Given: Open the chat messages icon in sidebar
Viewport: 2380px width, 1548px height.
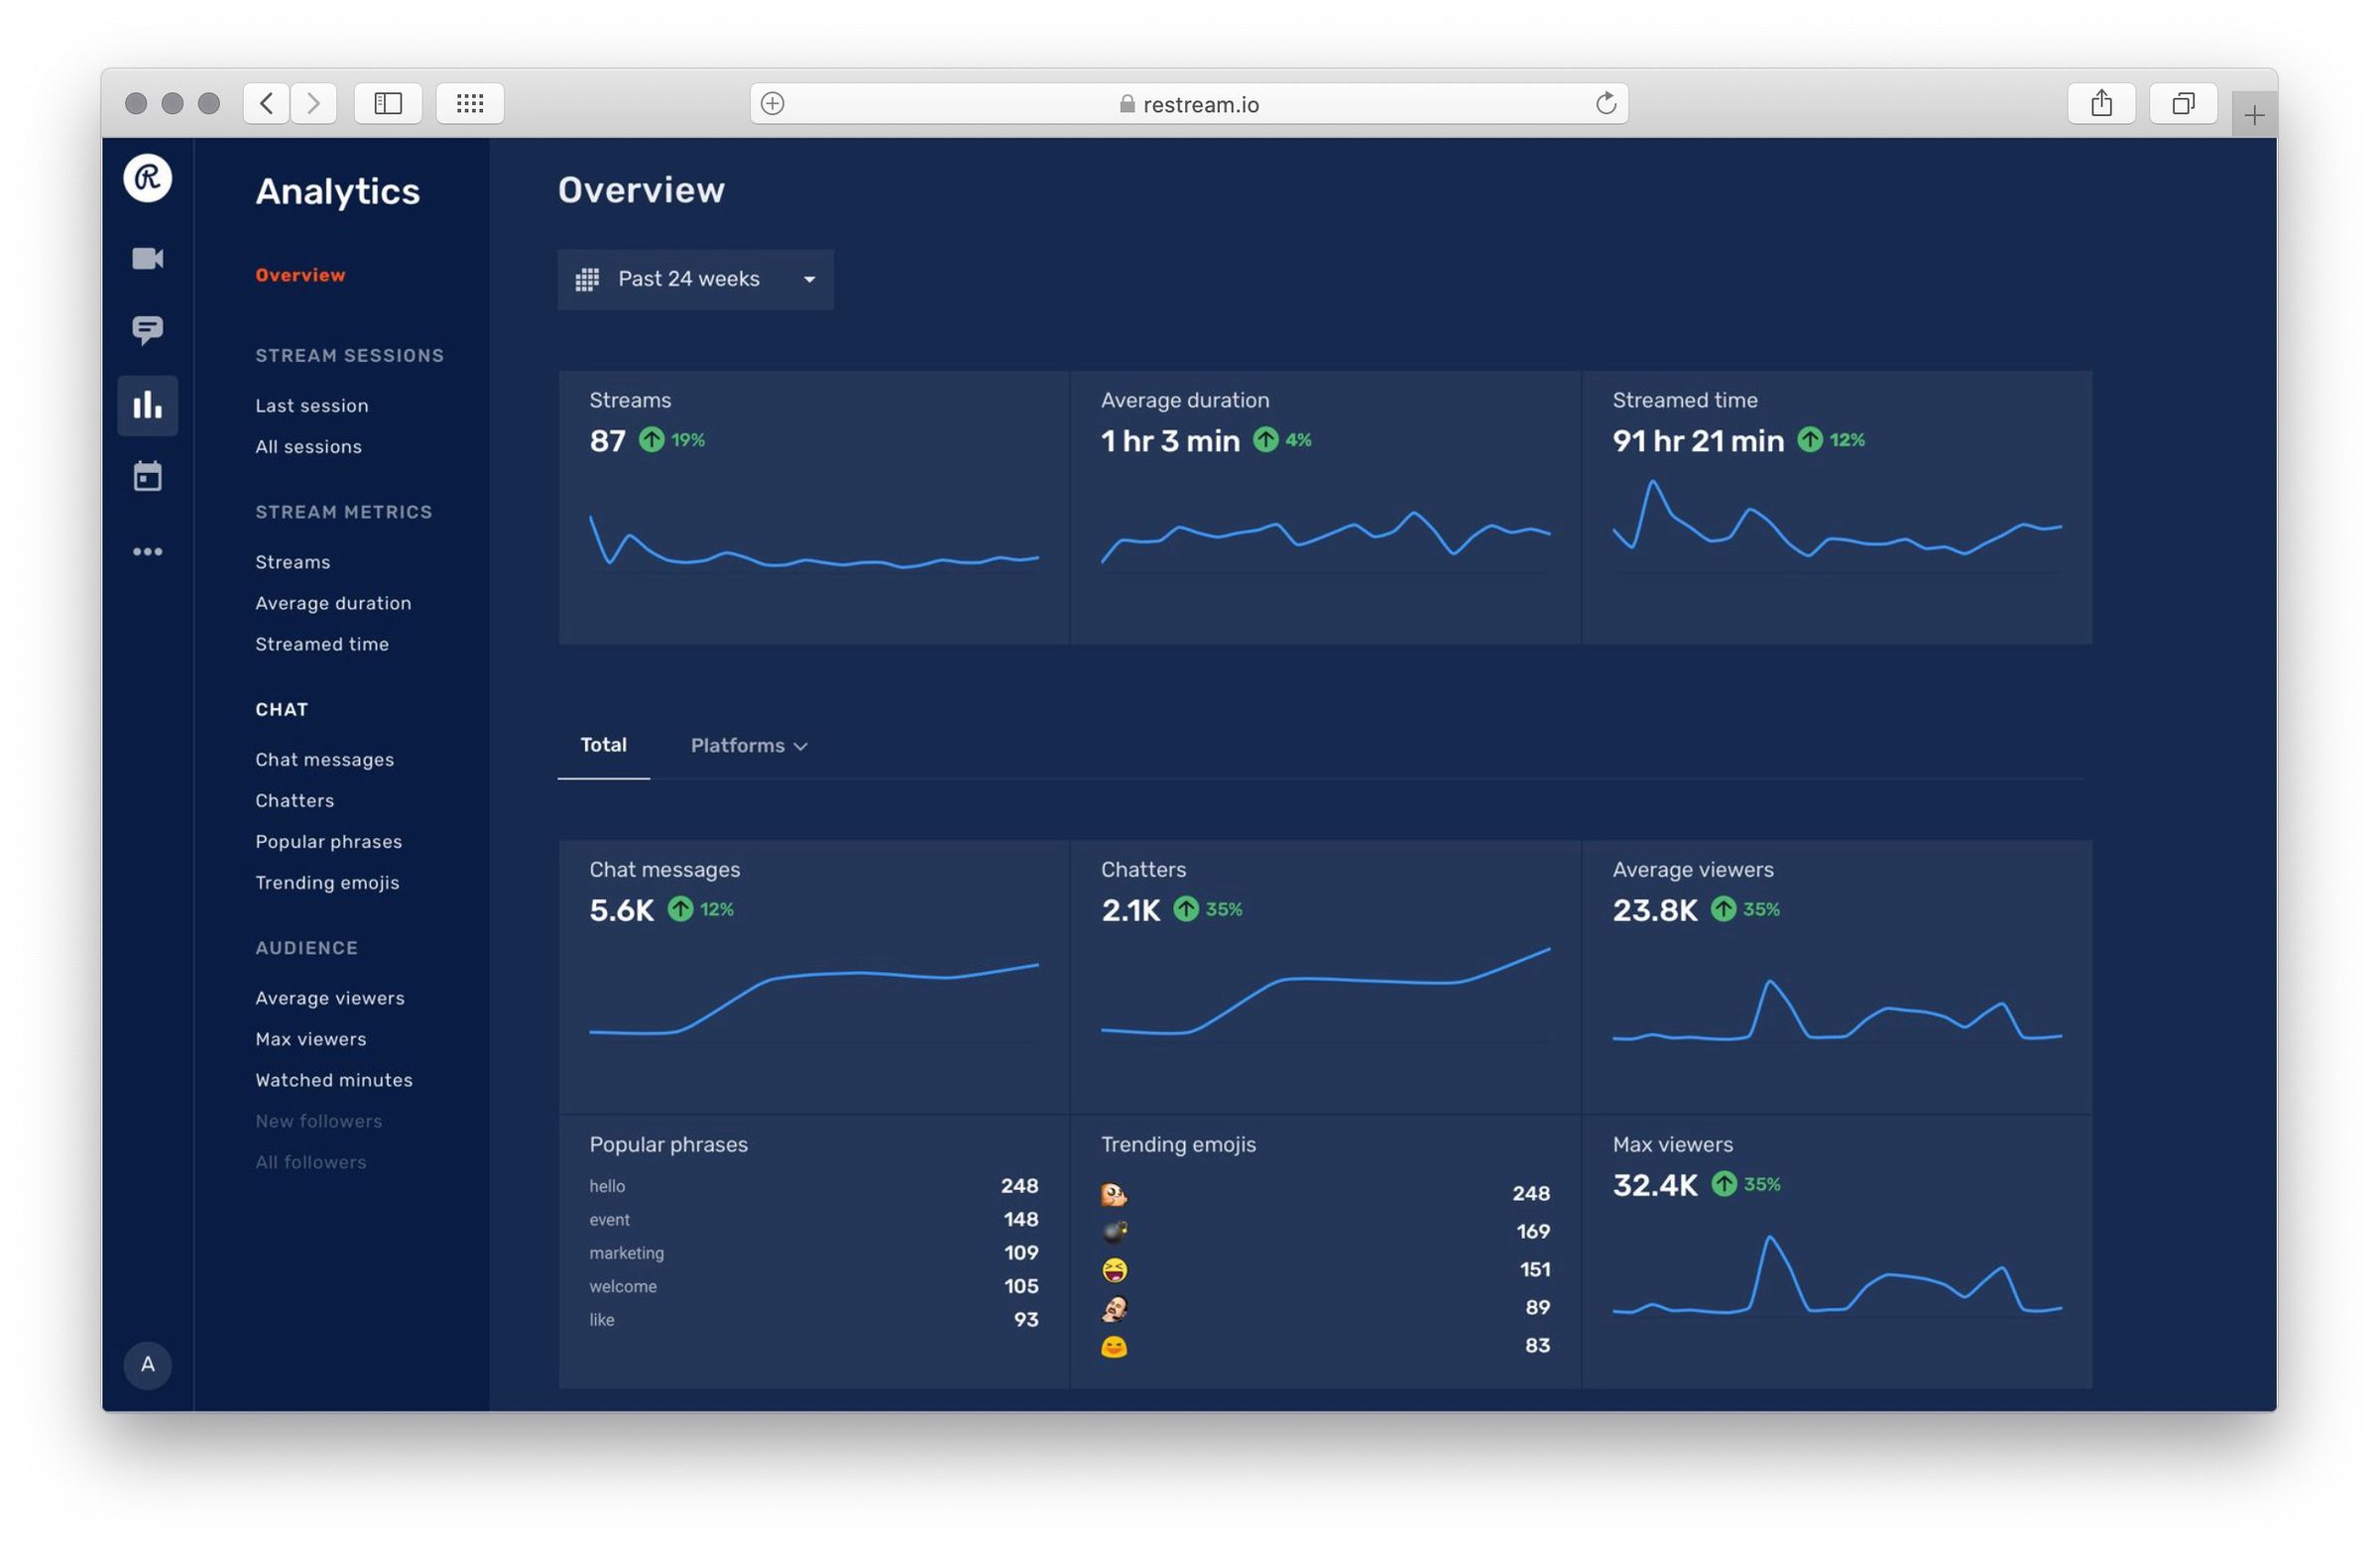Looking at the screenshot, I should [147, 330].
